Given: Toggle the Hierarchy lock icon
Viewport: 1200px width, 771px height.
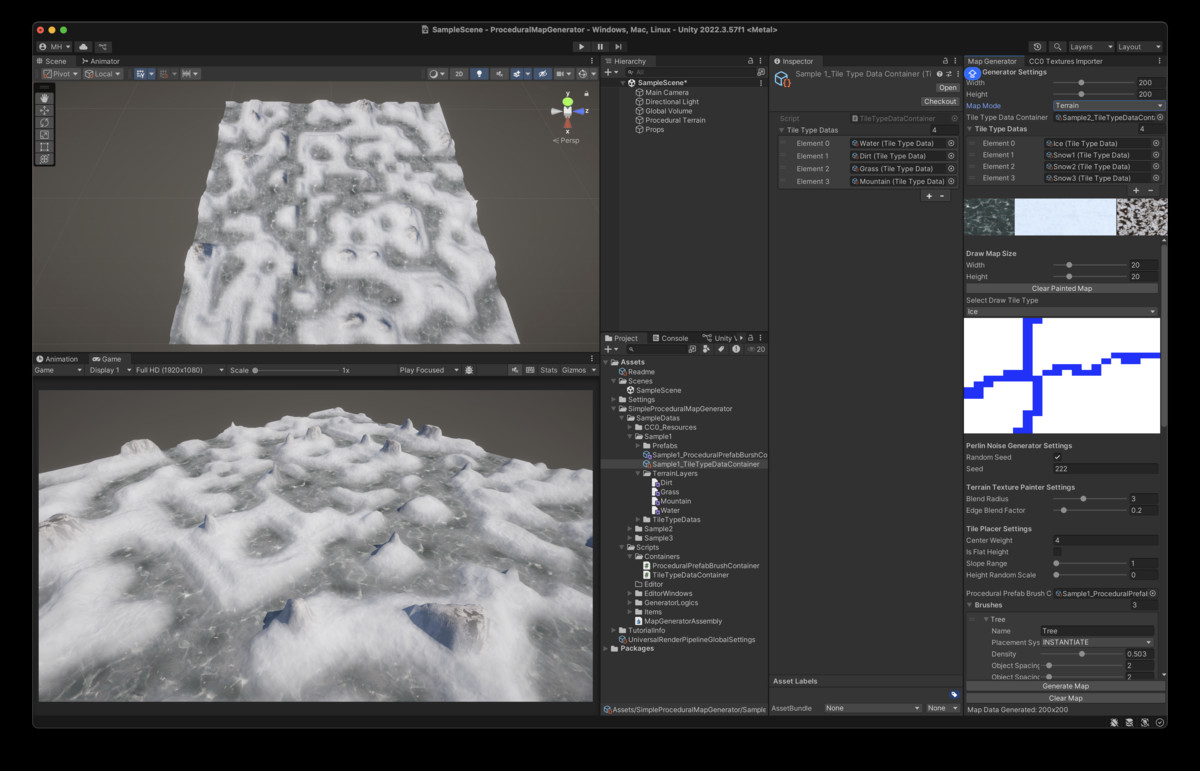Looking at the screenshot, I should 752,61.
